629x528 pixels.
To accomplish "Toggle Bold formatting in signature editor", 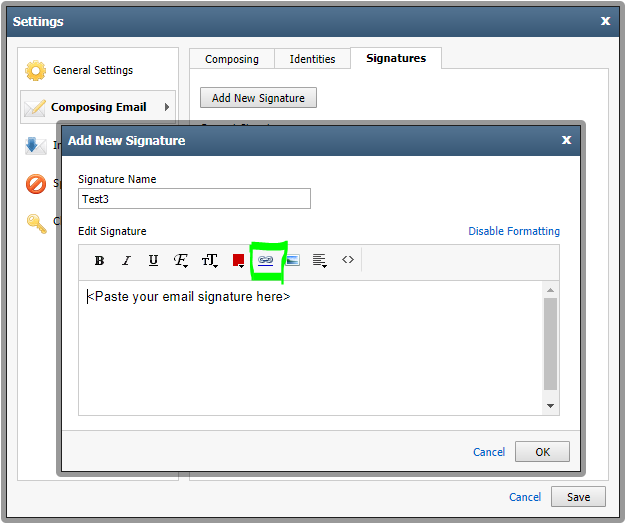I will [x=99, y=262].
